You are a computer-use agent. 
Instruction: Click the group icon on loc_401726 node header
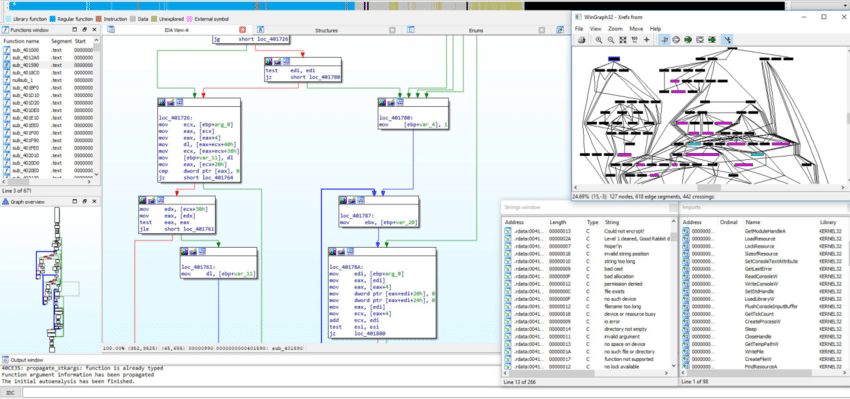point(179,102)
